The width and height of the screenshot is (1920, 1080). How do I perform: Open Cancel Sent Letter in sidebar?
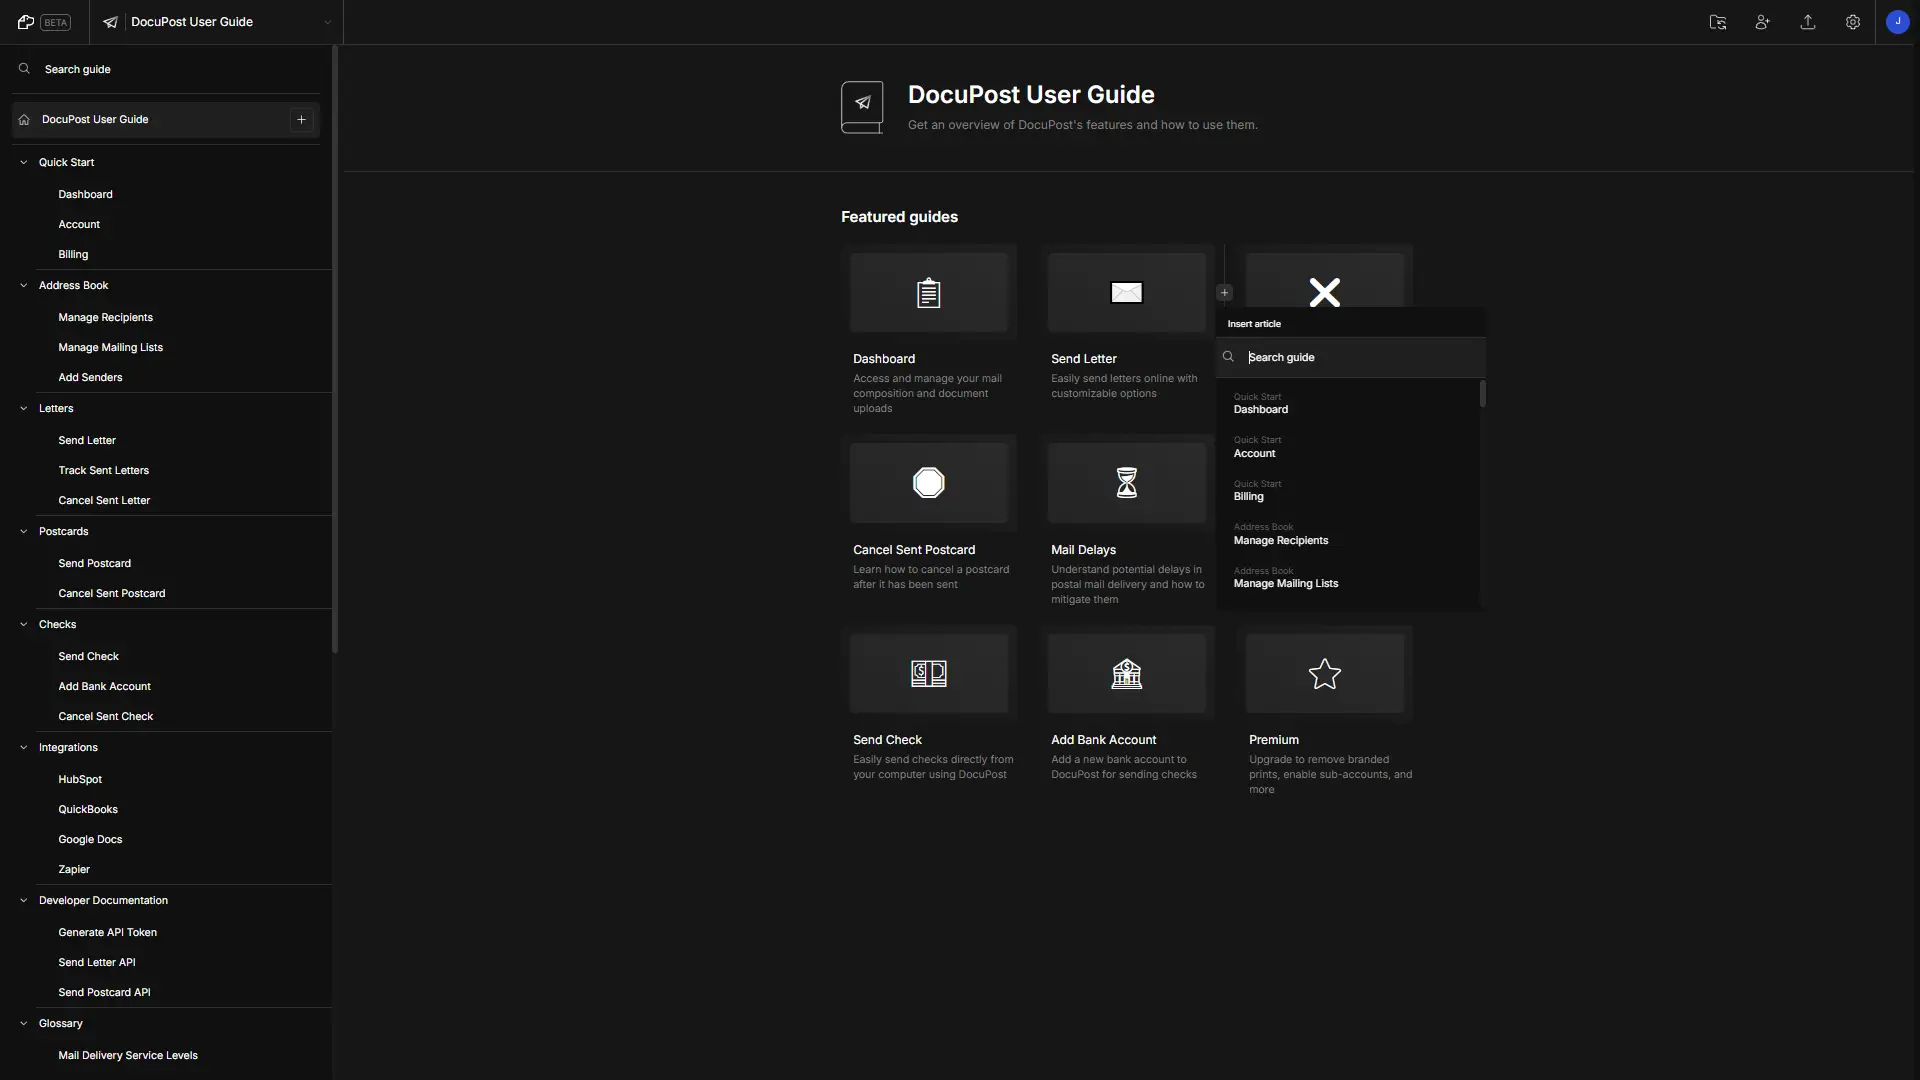(104, 500)
